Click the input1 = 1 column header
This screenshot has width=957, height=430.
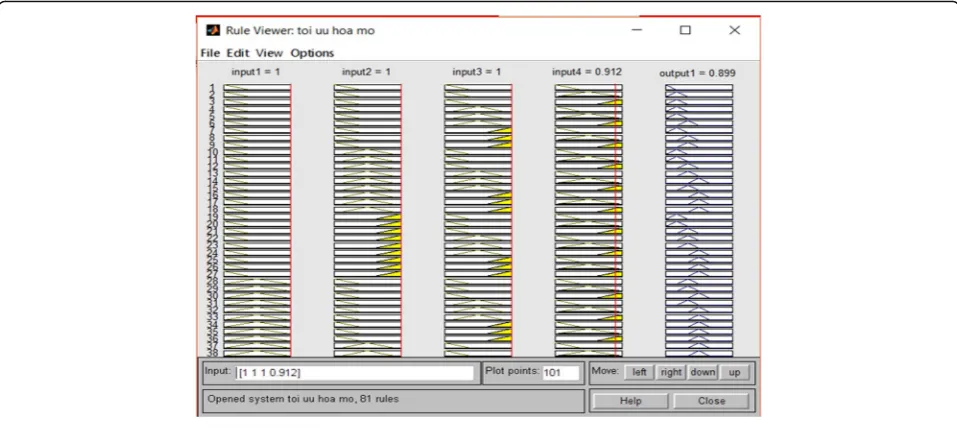(256, 72)
